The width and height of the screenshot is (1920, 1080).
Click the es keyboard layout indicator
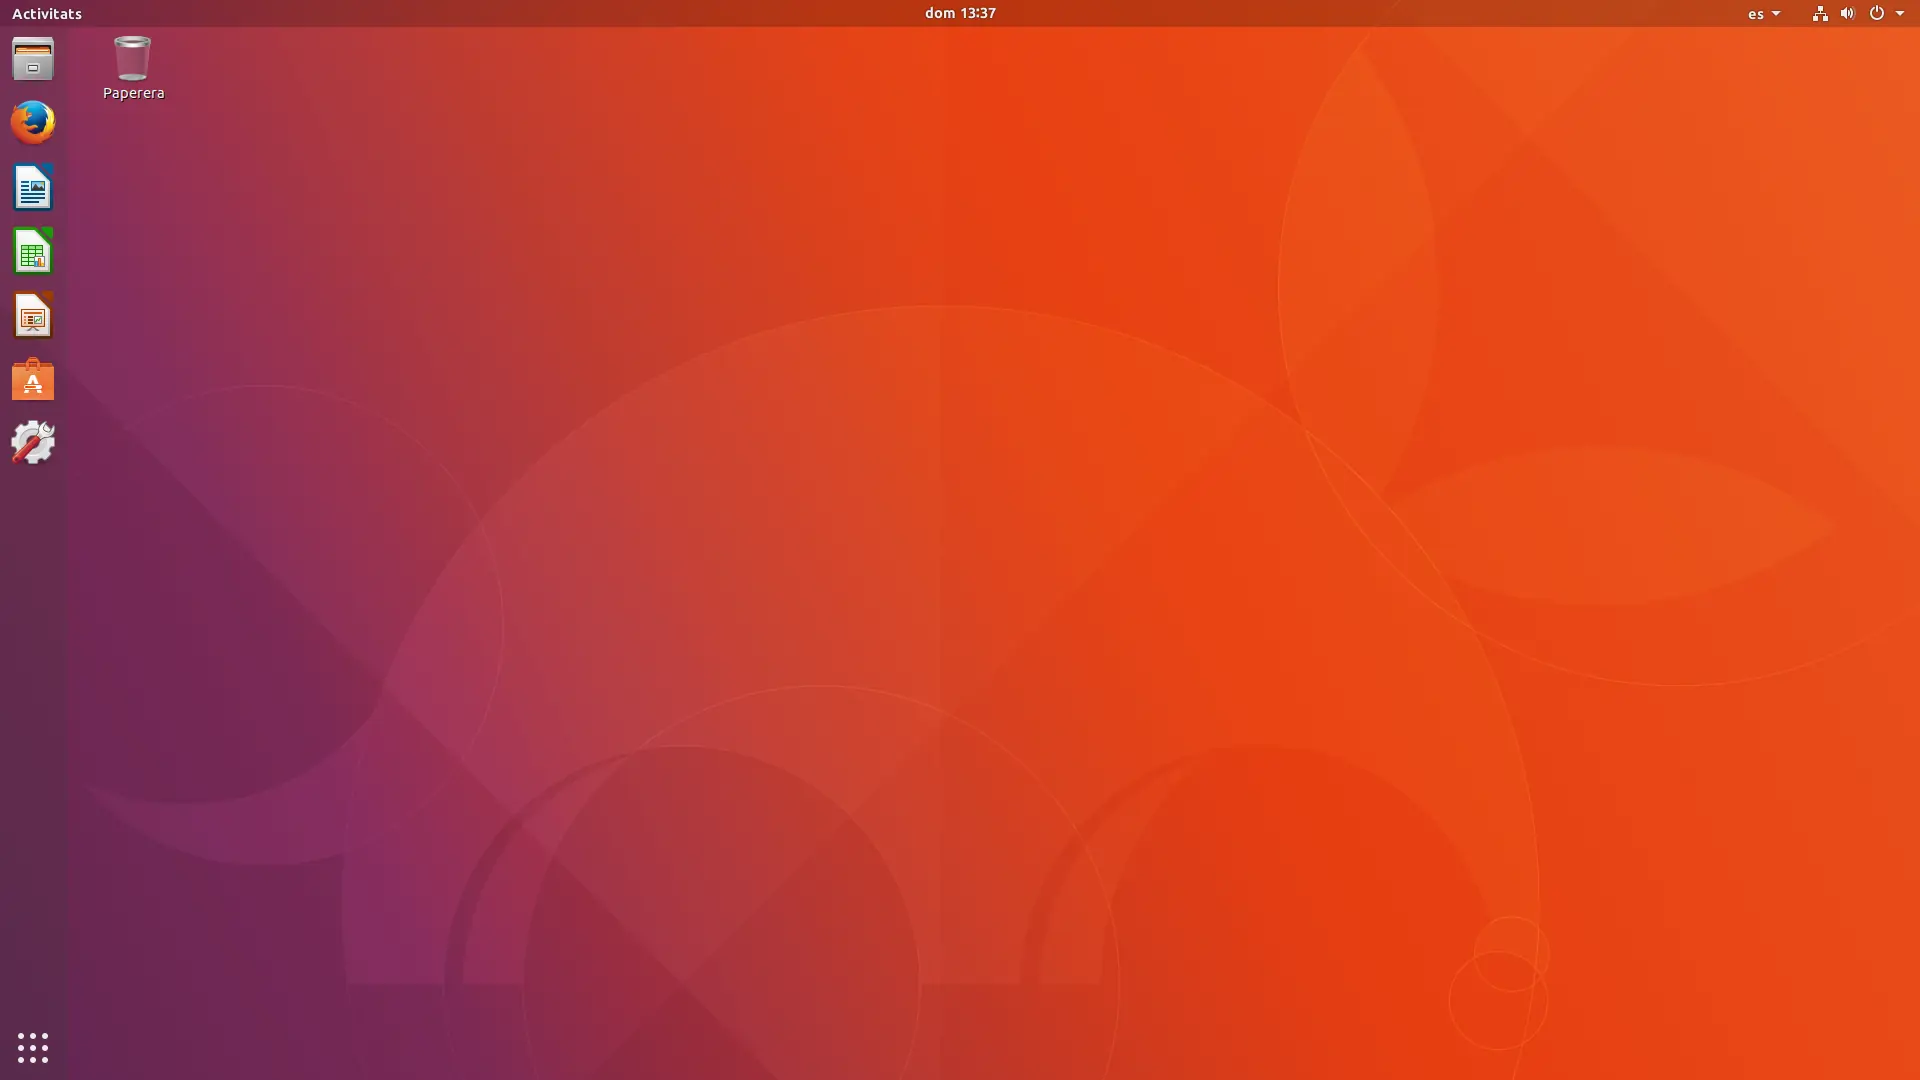[1755, 14]
